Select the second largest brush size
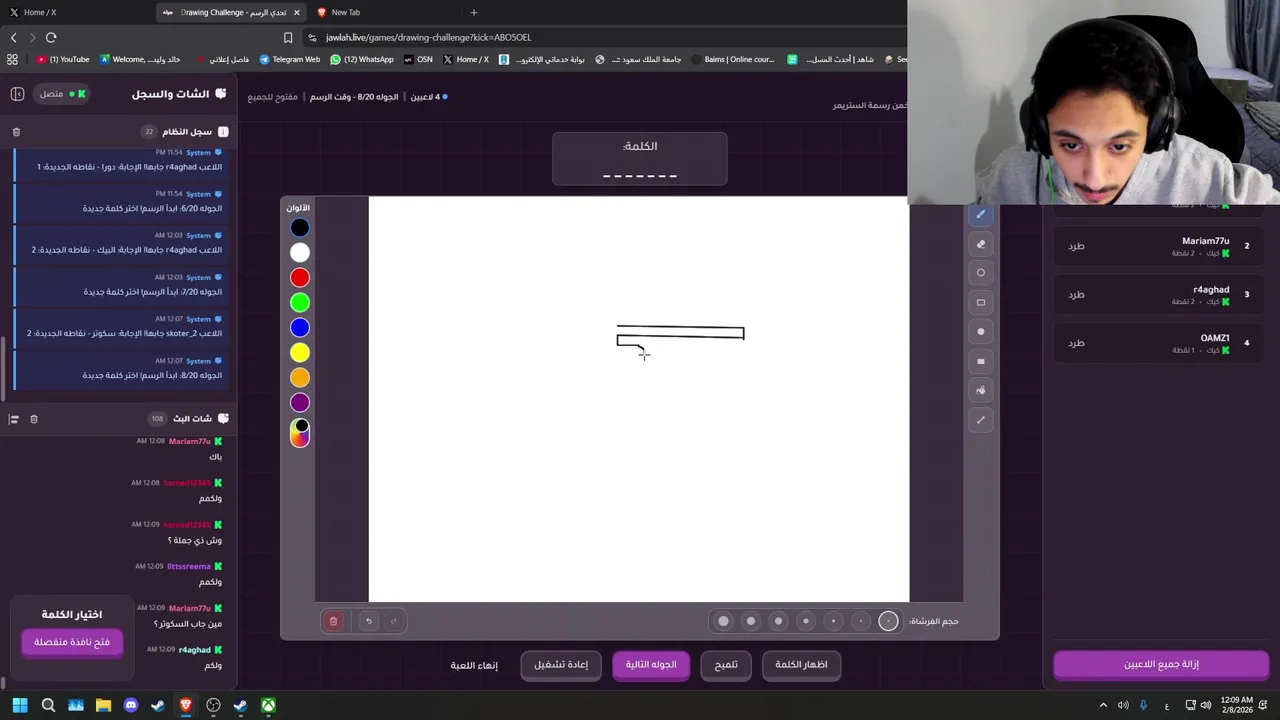The height and width of the screenshot is (720, 1280). coord(751,621)
